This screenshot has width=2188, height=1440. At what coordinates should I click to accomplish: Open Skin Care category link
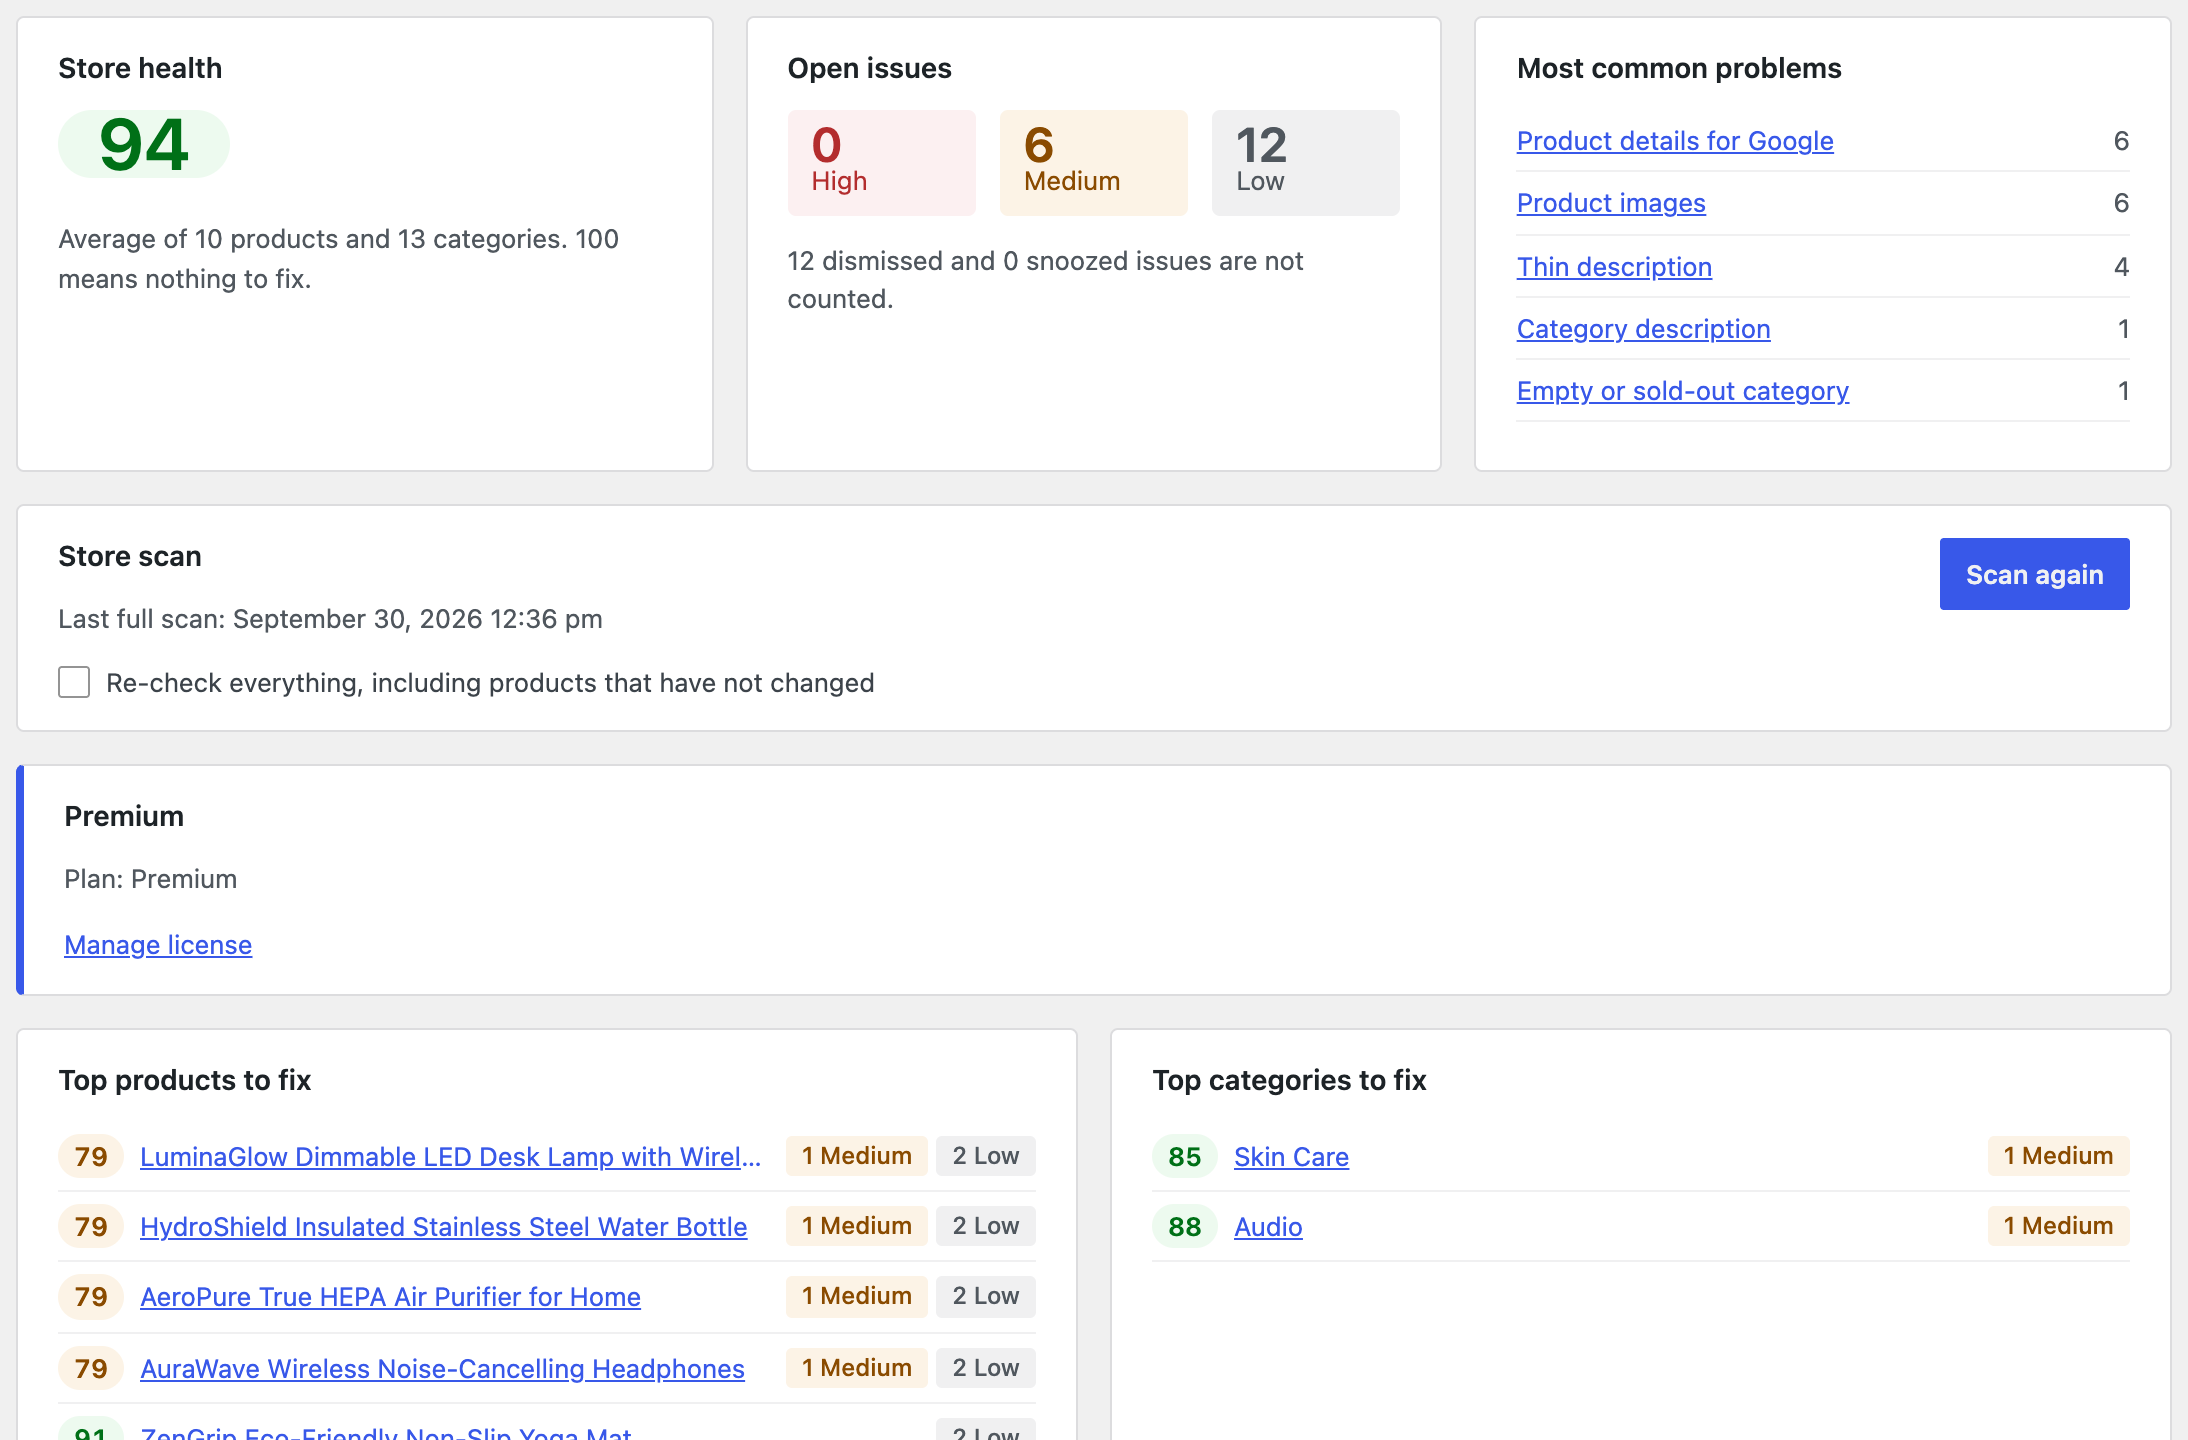tap(1291, 1157)
